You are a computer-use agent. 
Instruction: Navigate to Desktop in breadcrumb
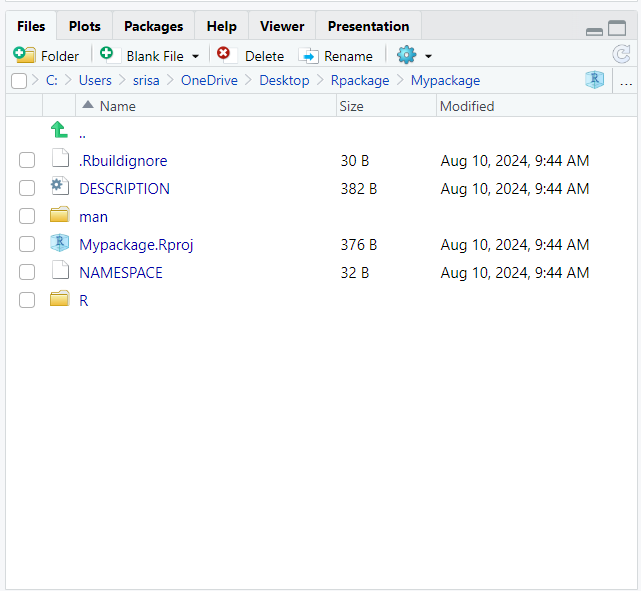tap(284, 81)
